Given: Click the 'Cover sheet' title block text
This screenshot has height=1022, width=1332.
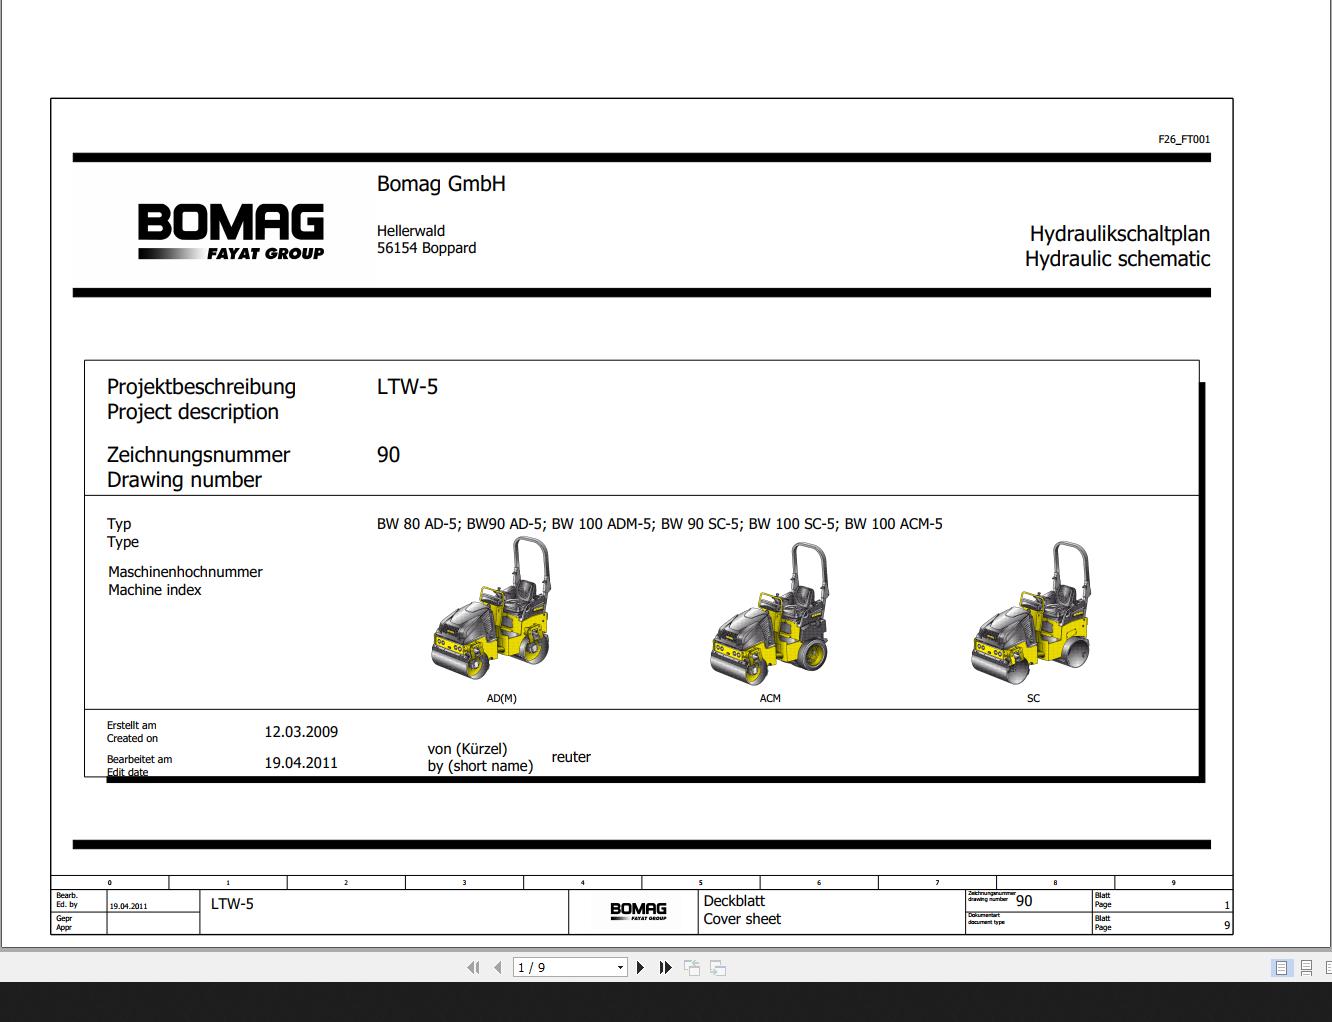Looking at the screenshot, I should [742, 919].
